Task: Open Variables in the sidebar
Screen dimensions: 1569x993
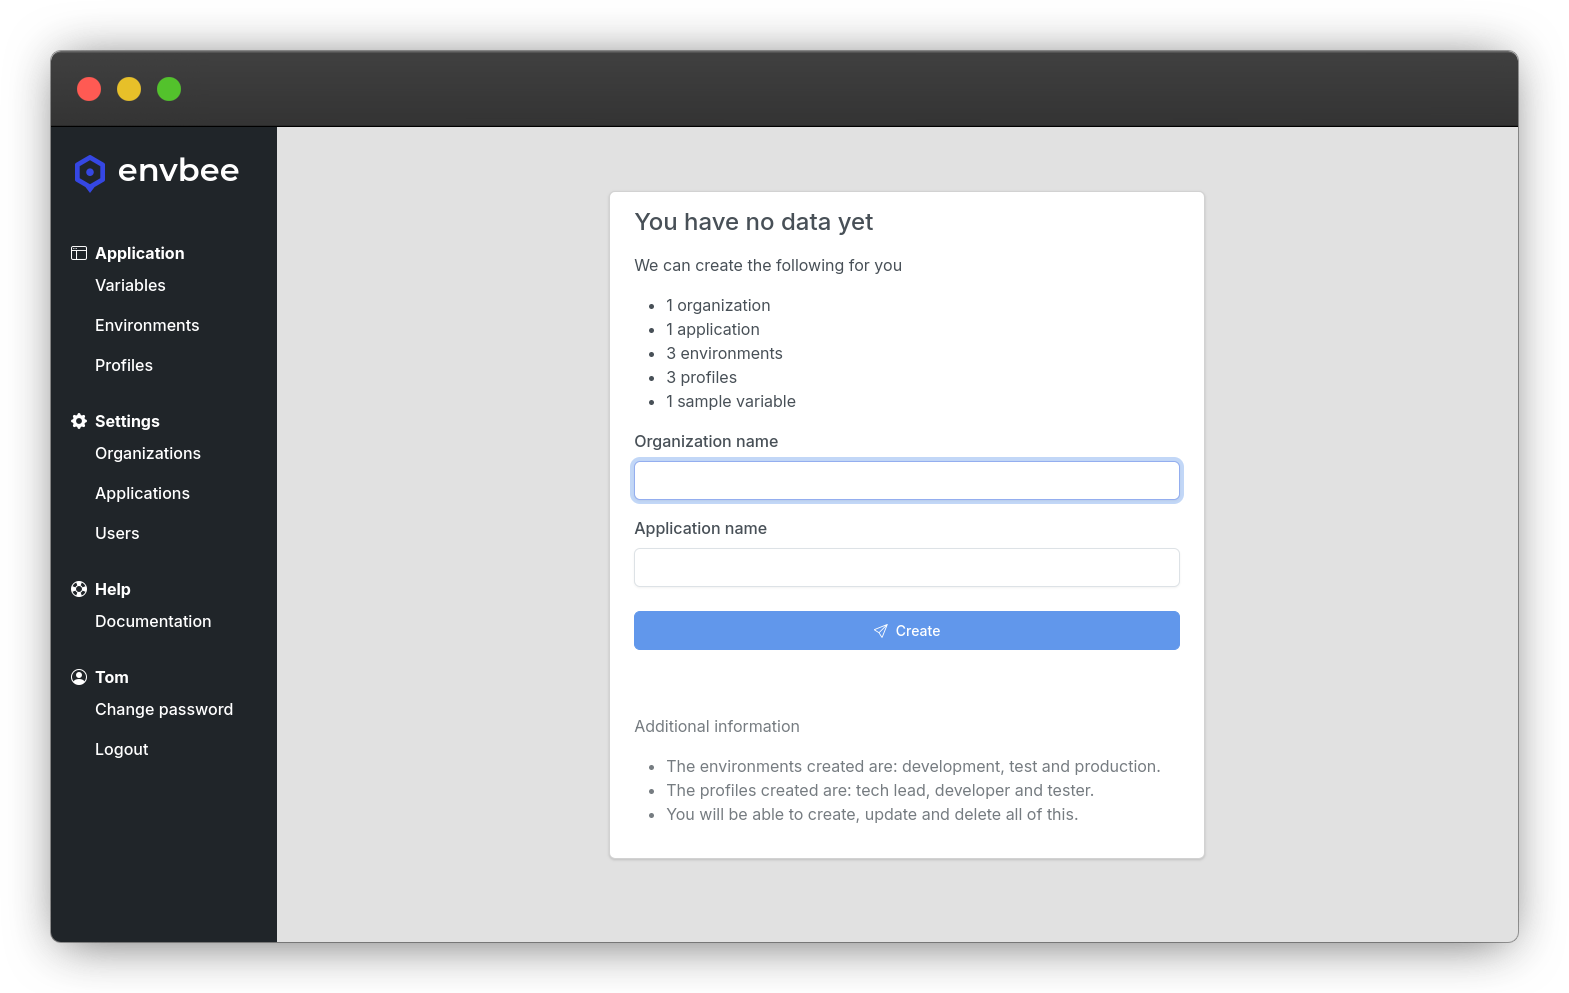Action: (130, 285)
